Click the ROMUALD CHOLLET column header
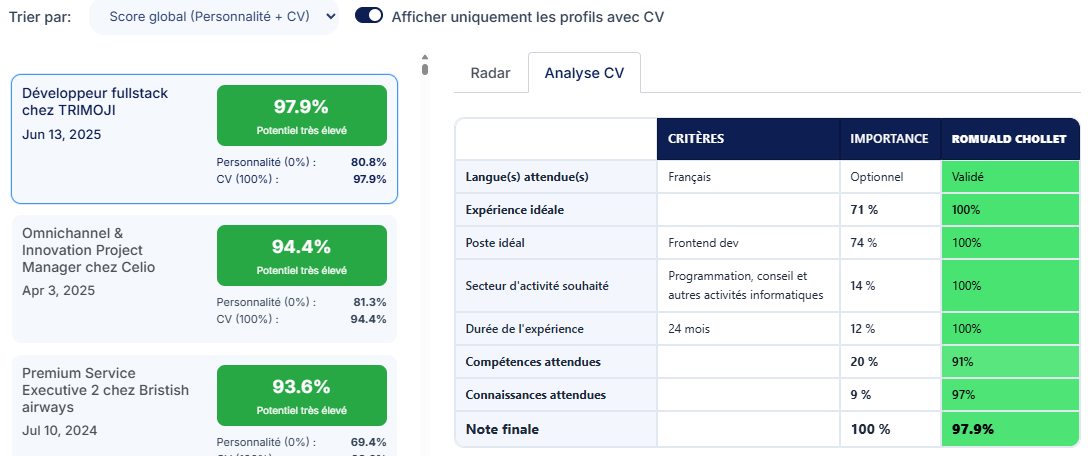 pyautogui.click(x=1010, y=139)
